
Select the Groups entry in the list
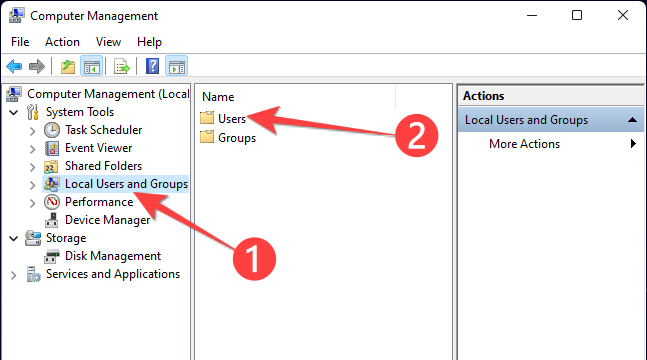[237, 138]
